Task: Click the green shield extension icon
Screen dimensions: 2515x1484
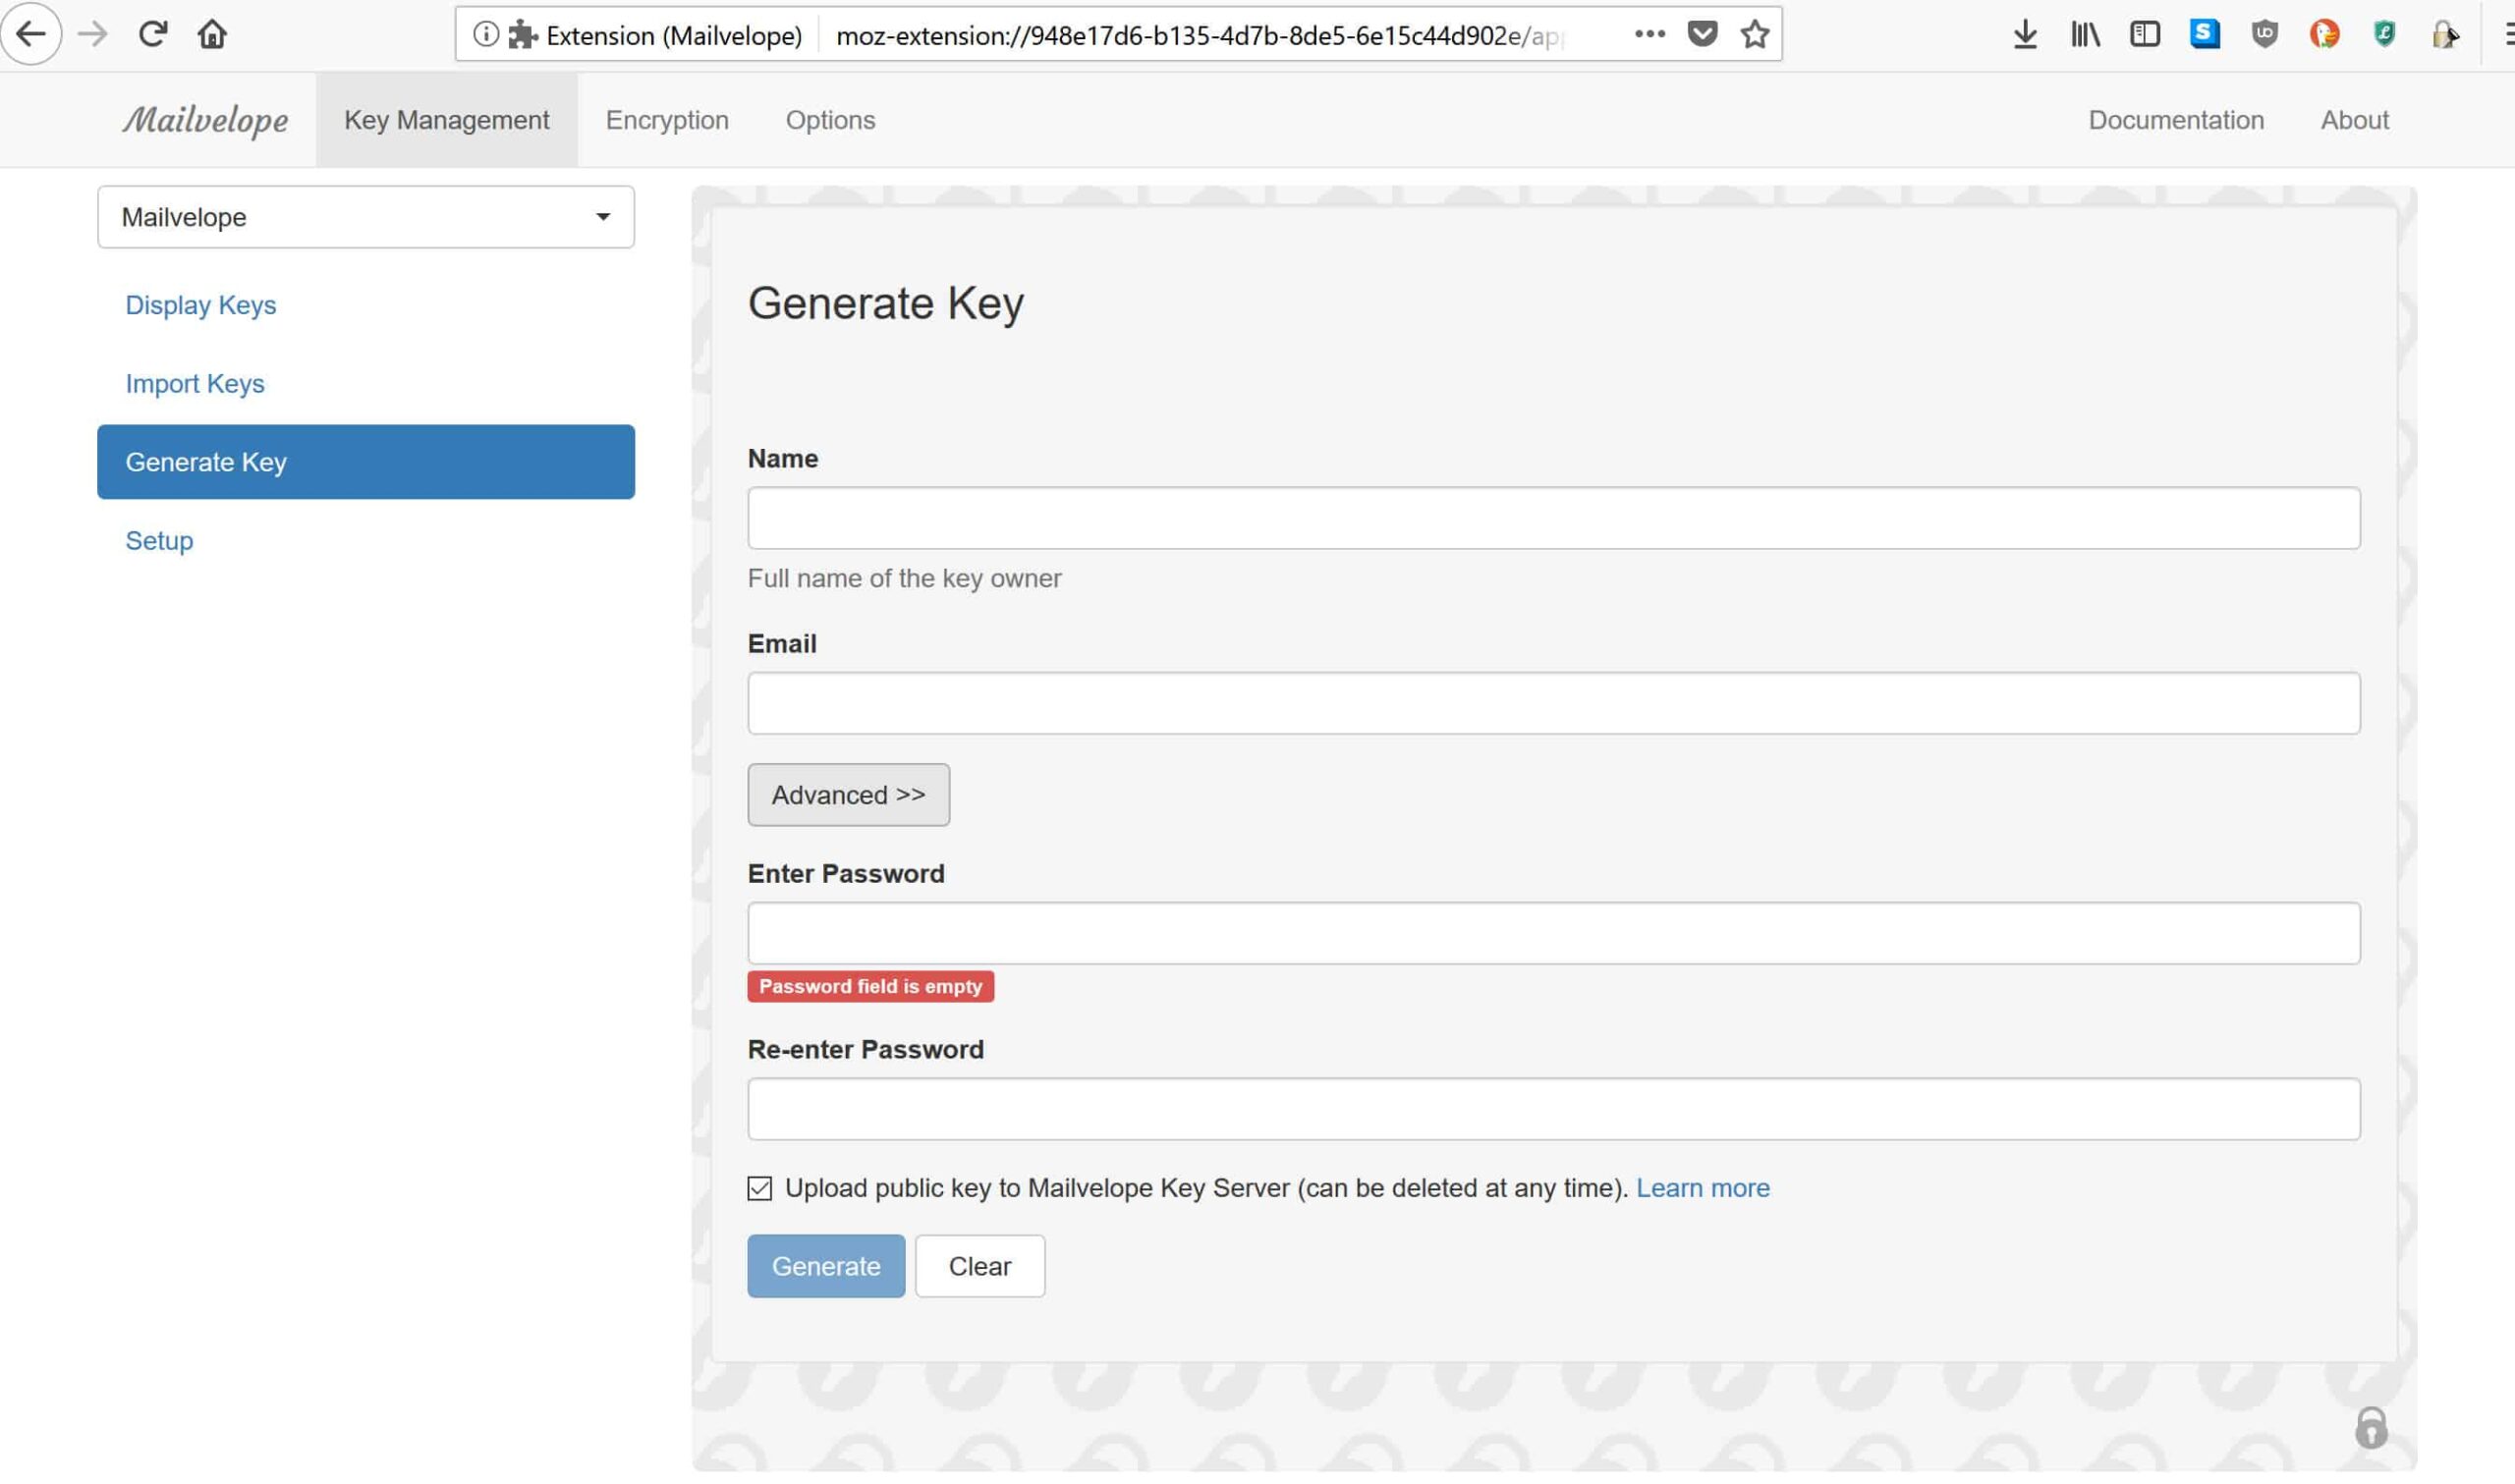Action: coord(2384,35)
